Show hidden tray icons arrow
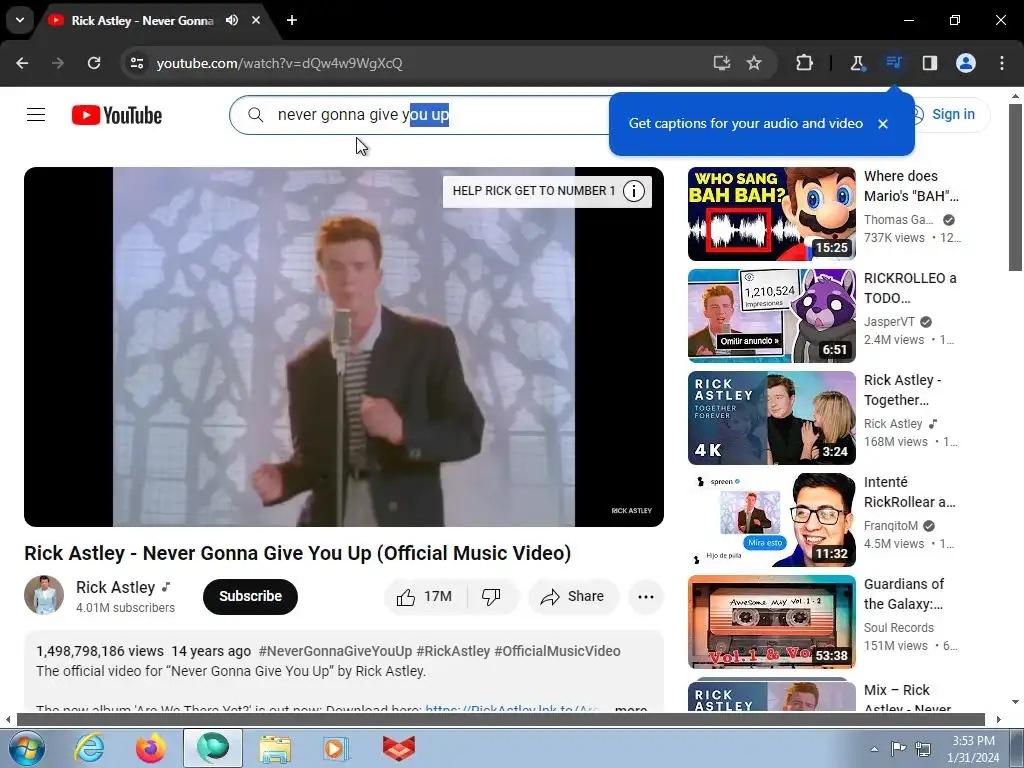The height and width of the screenshot is (768, 1024). pyautogui.click(x=874, y=748)
